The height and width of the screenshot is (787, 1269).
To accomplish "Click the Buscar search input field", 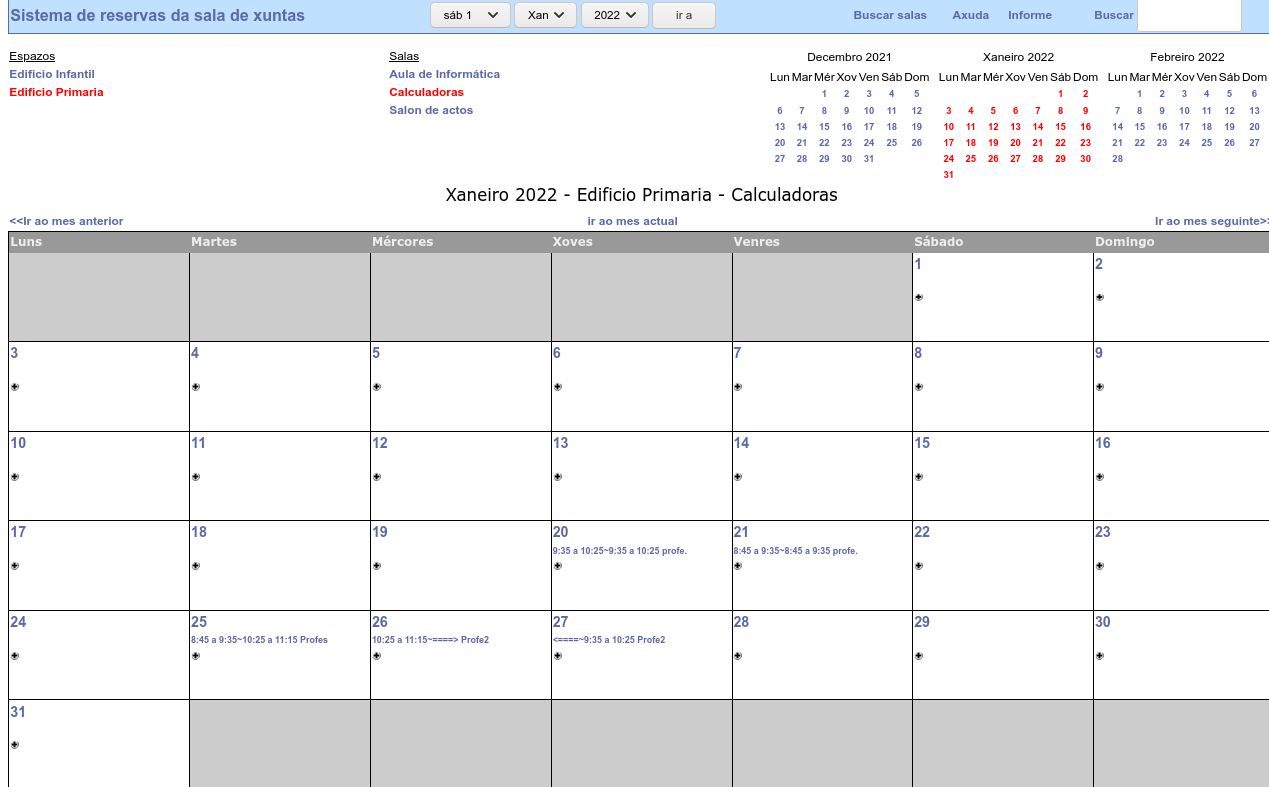I will (x=1188, y=15).
